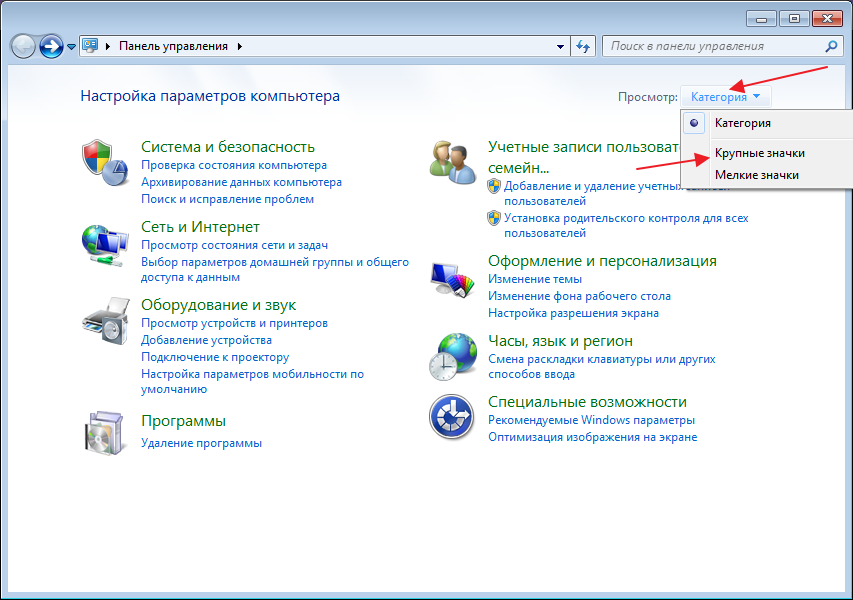Click the Programs category icon
The height and width of the screenshot is (600, 853).
(x=104, y=431)
